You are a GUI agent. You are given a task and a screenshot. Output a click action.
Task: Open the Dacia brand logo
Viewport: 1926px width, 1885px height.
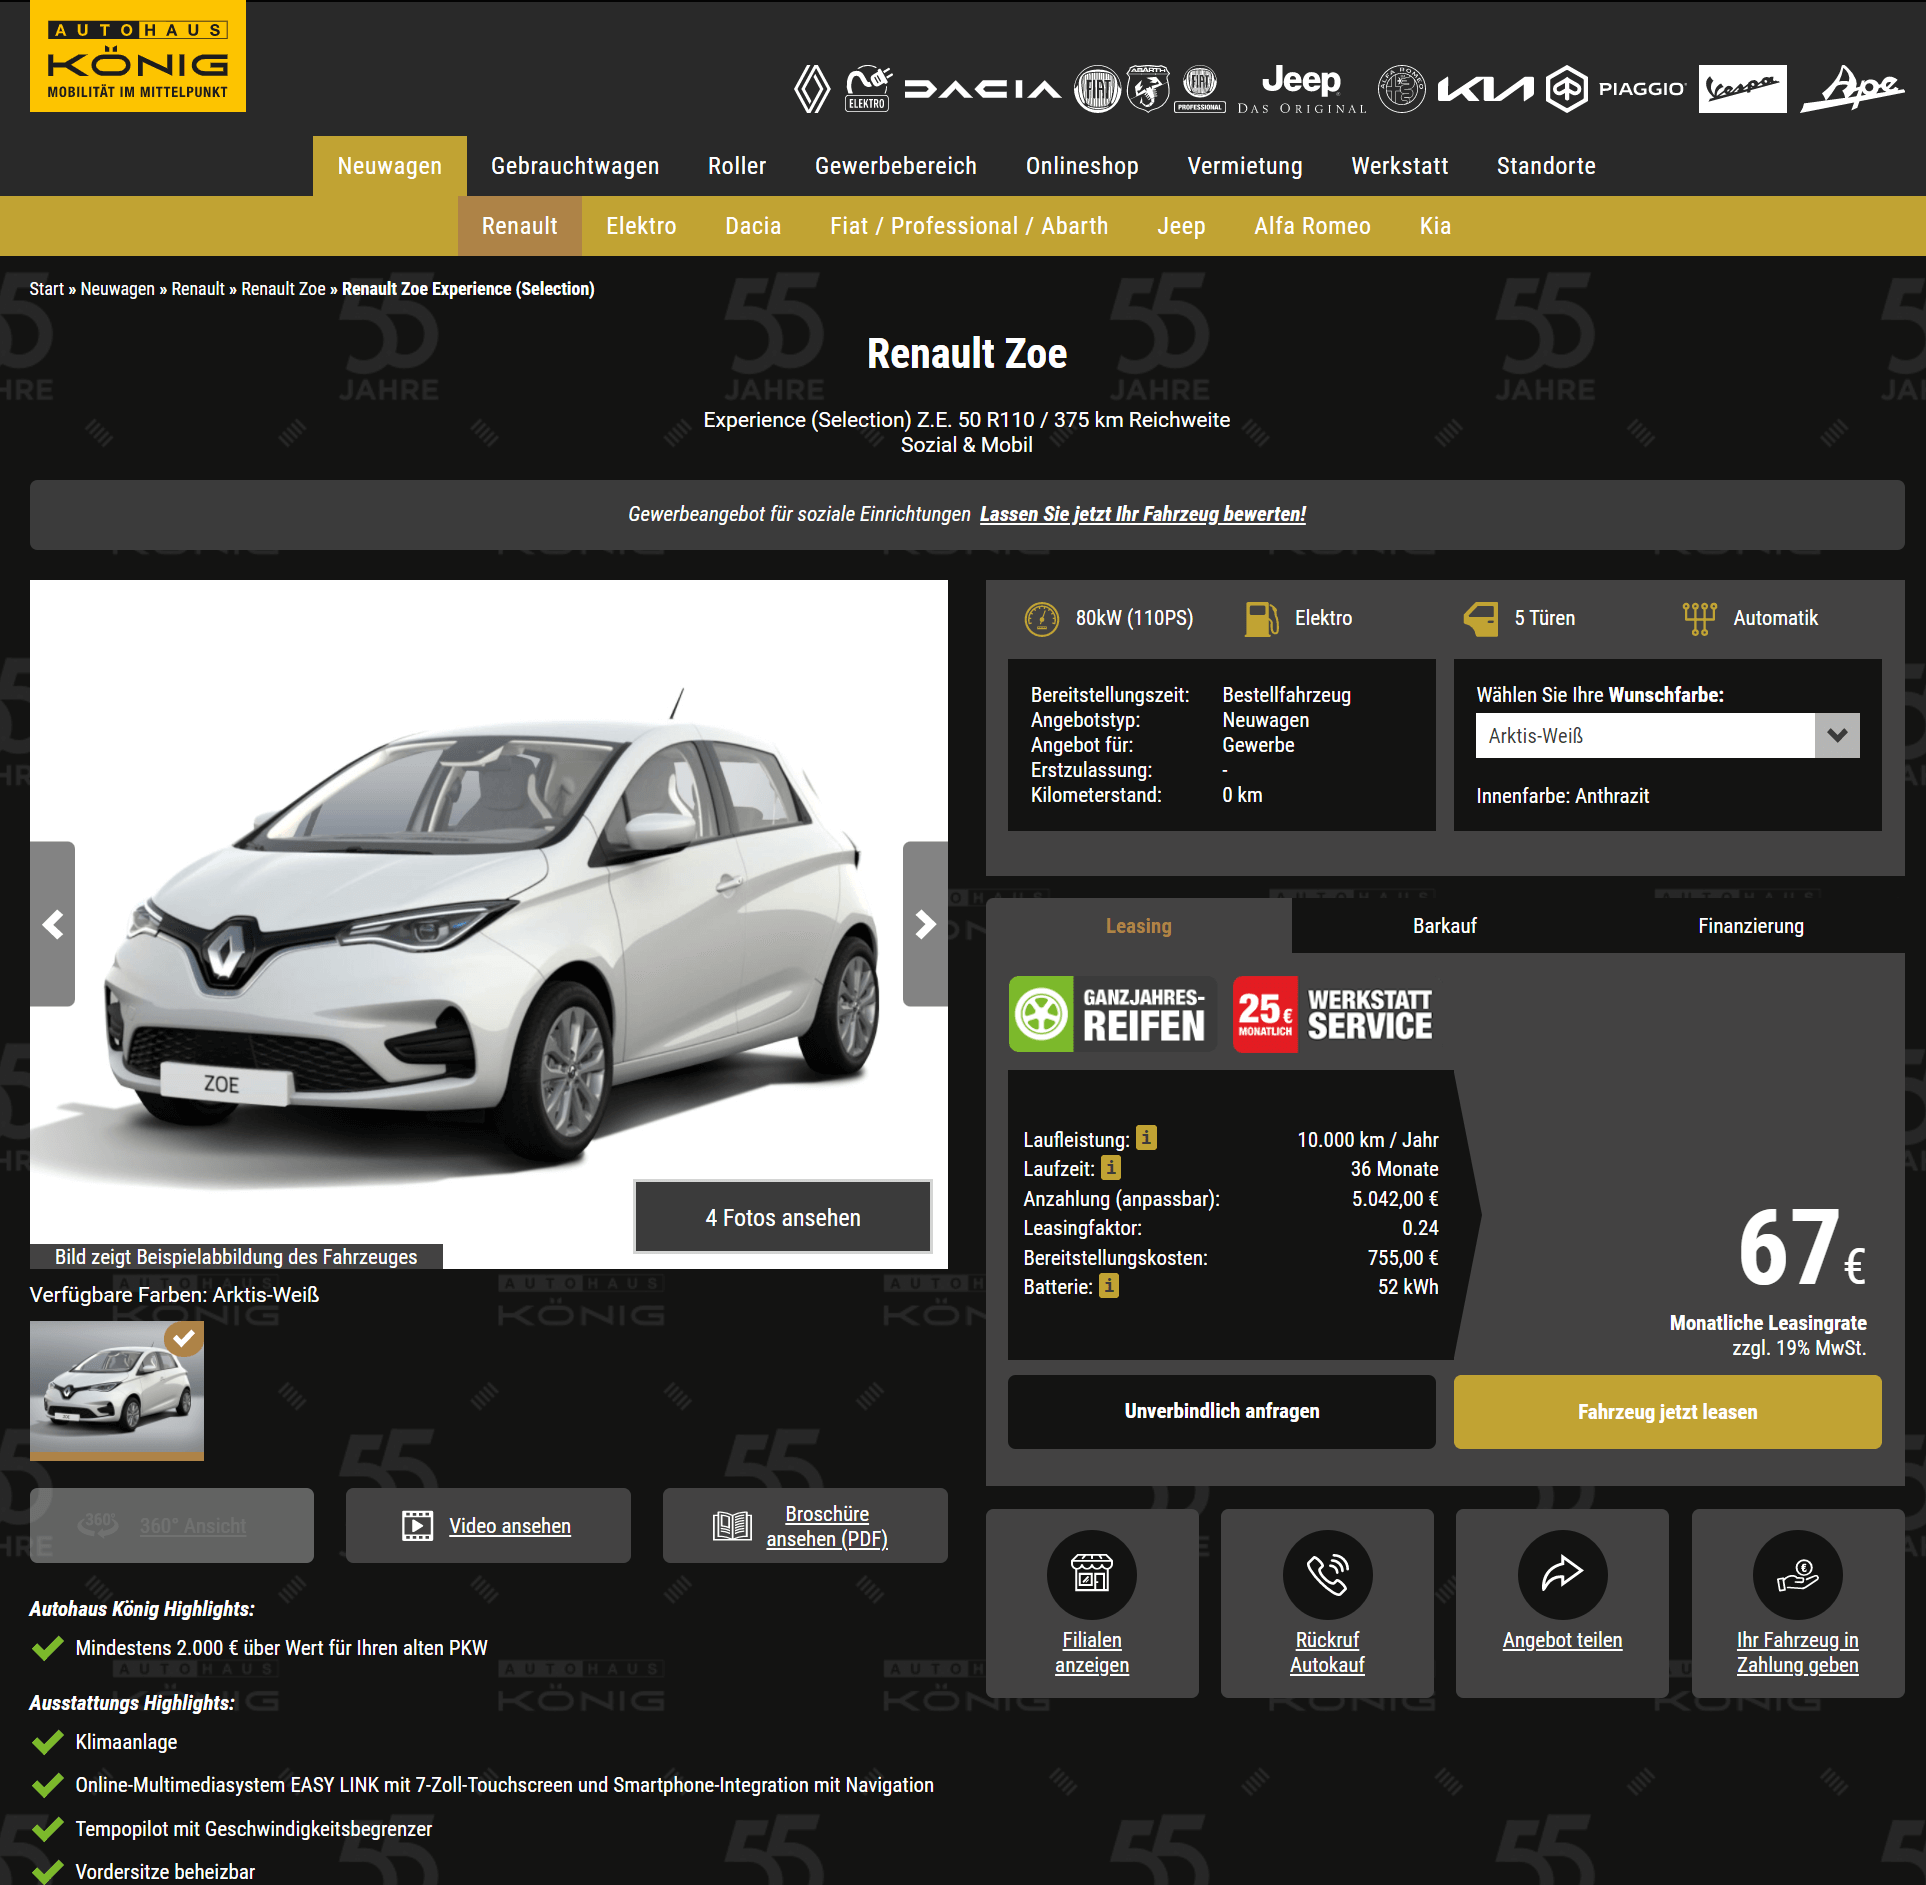tap(983, 90)
